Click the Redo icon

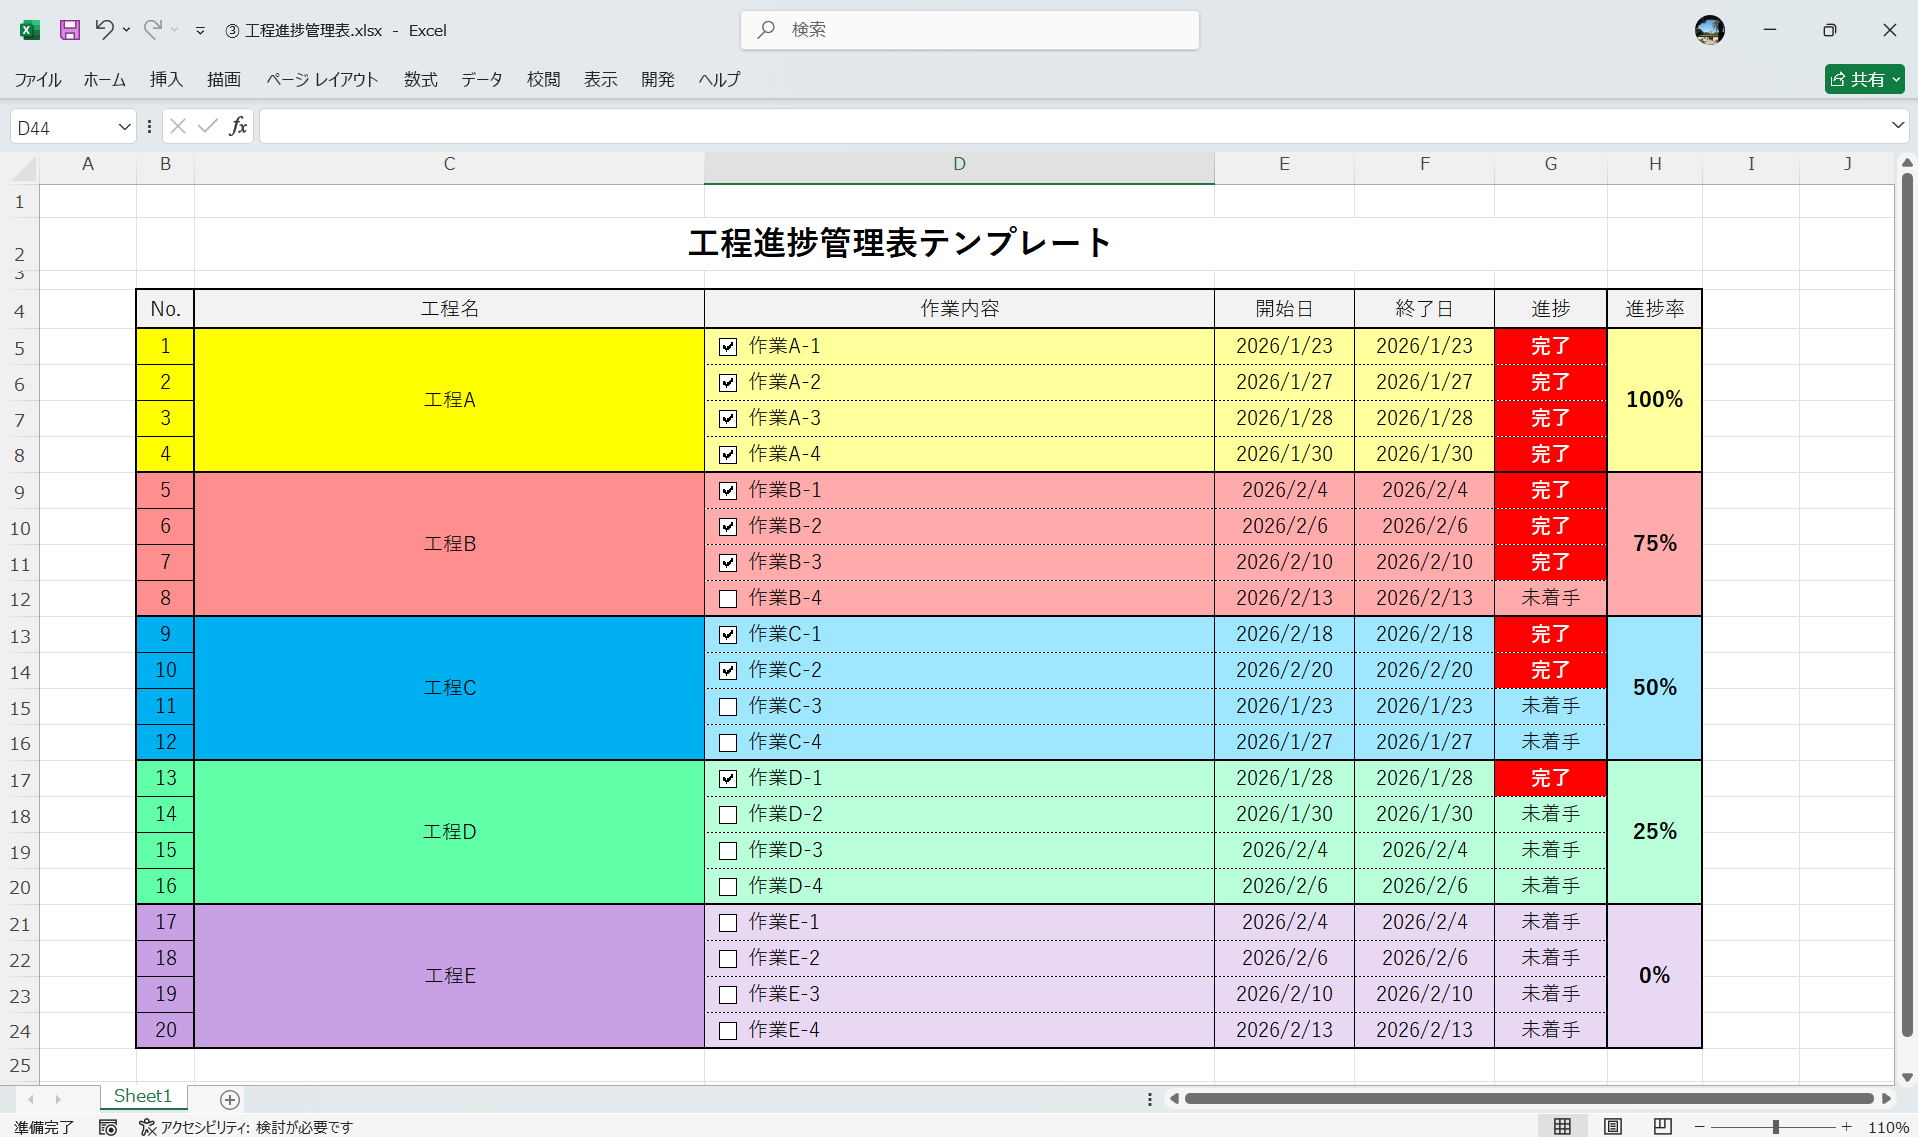tap(152, 30)
